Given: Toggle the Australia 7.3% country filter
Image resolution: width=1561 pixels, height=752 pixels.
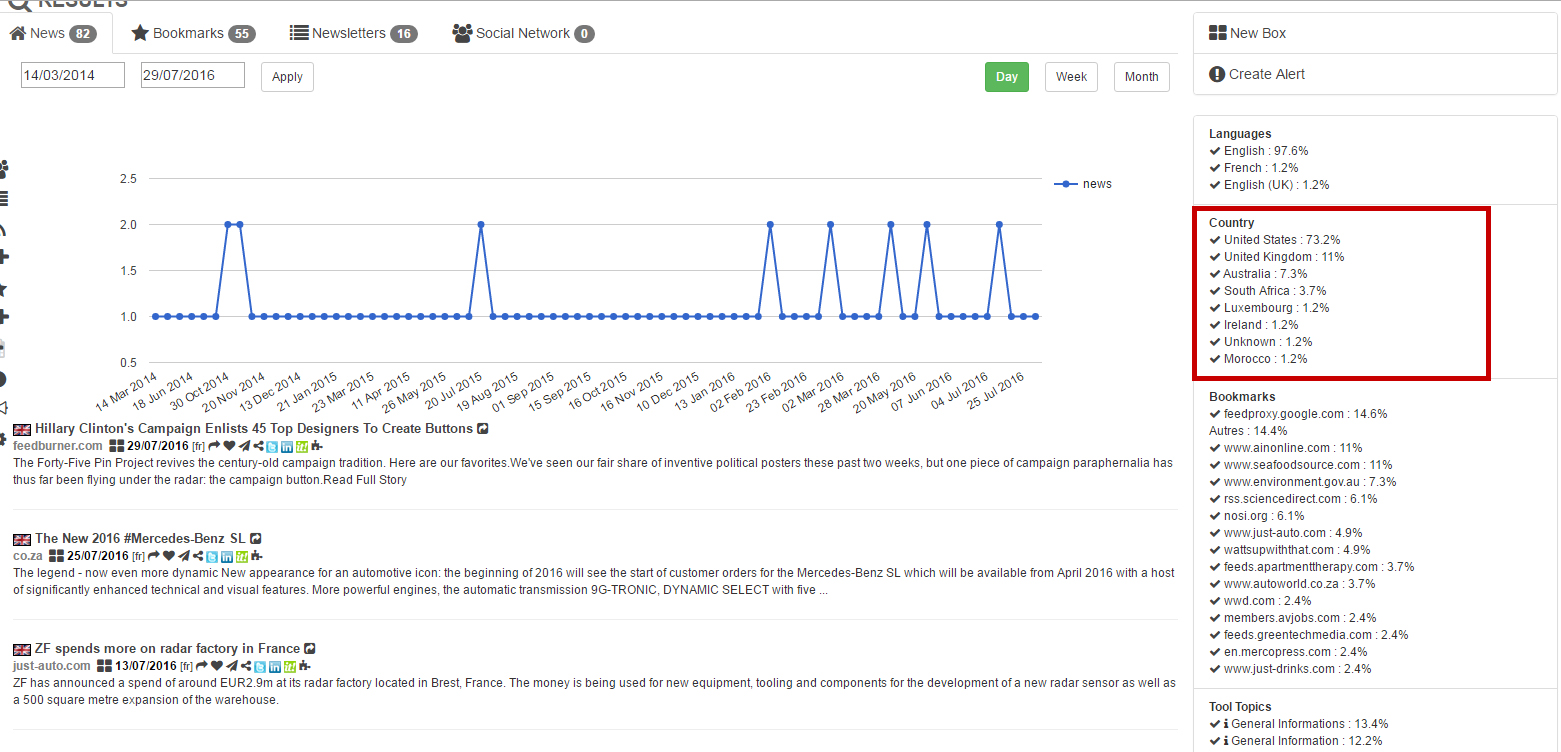Looking at the screenshot, I should click(1258, 274).
